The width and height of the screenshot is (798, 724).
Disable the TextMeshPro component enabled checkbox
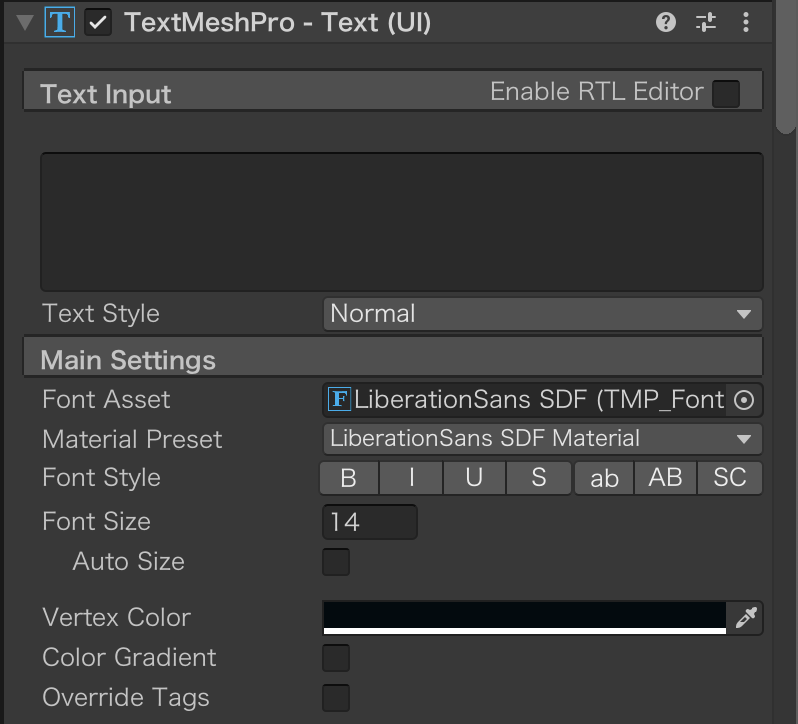tap(98, 22)
